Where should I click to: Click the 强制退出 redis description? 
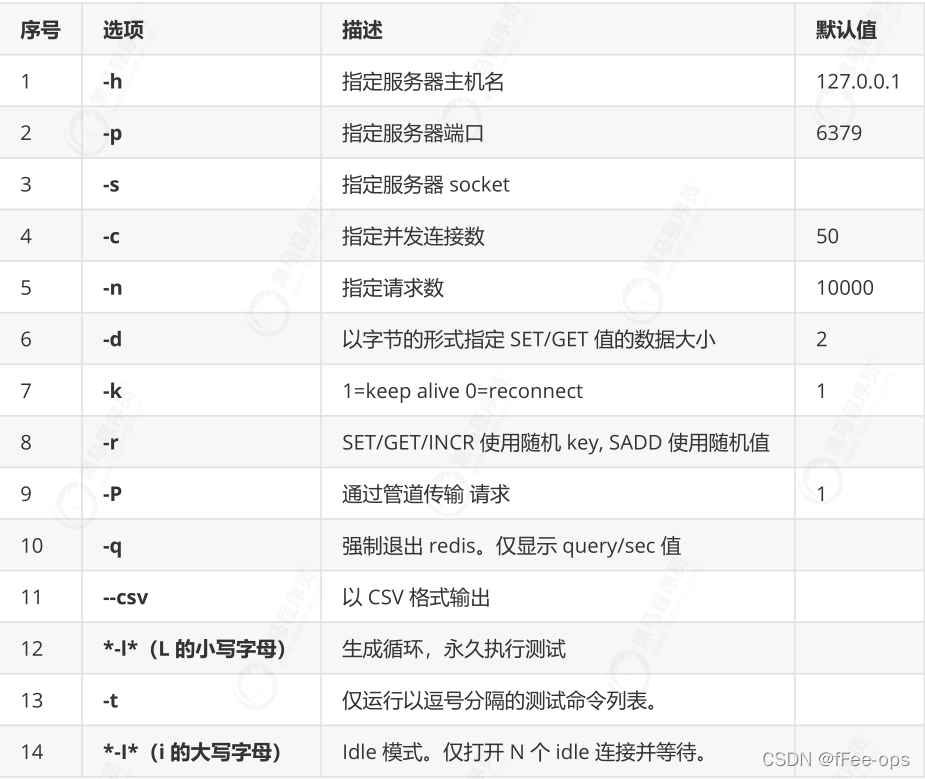click(x=511, y=545)
